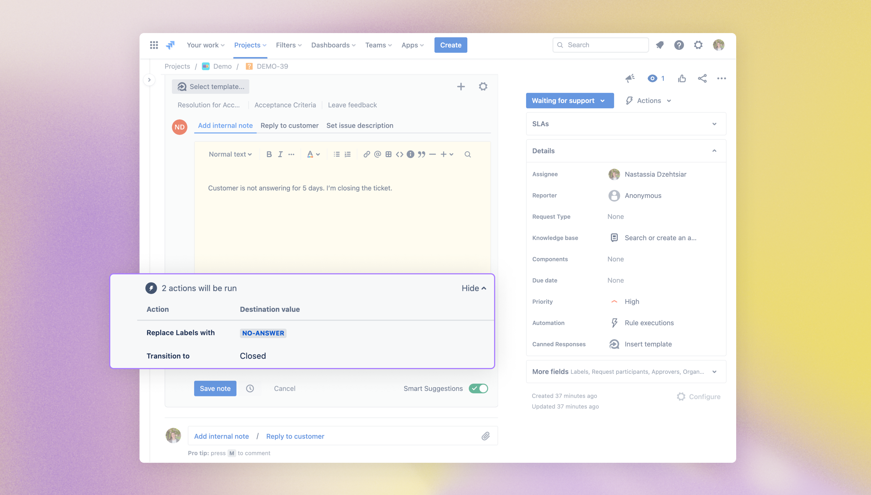Open the user profile avatar in top bar
The image size is (871, 495).
(718, 45)
